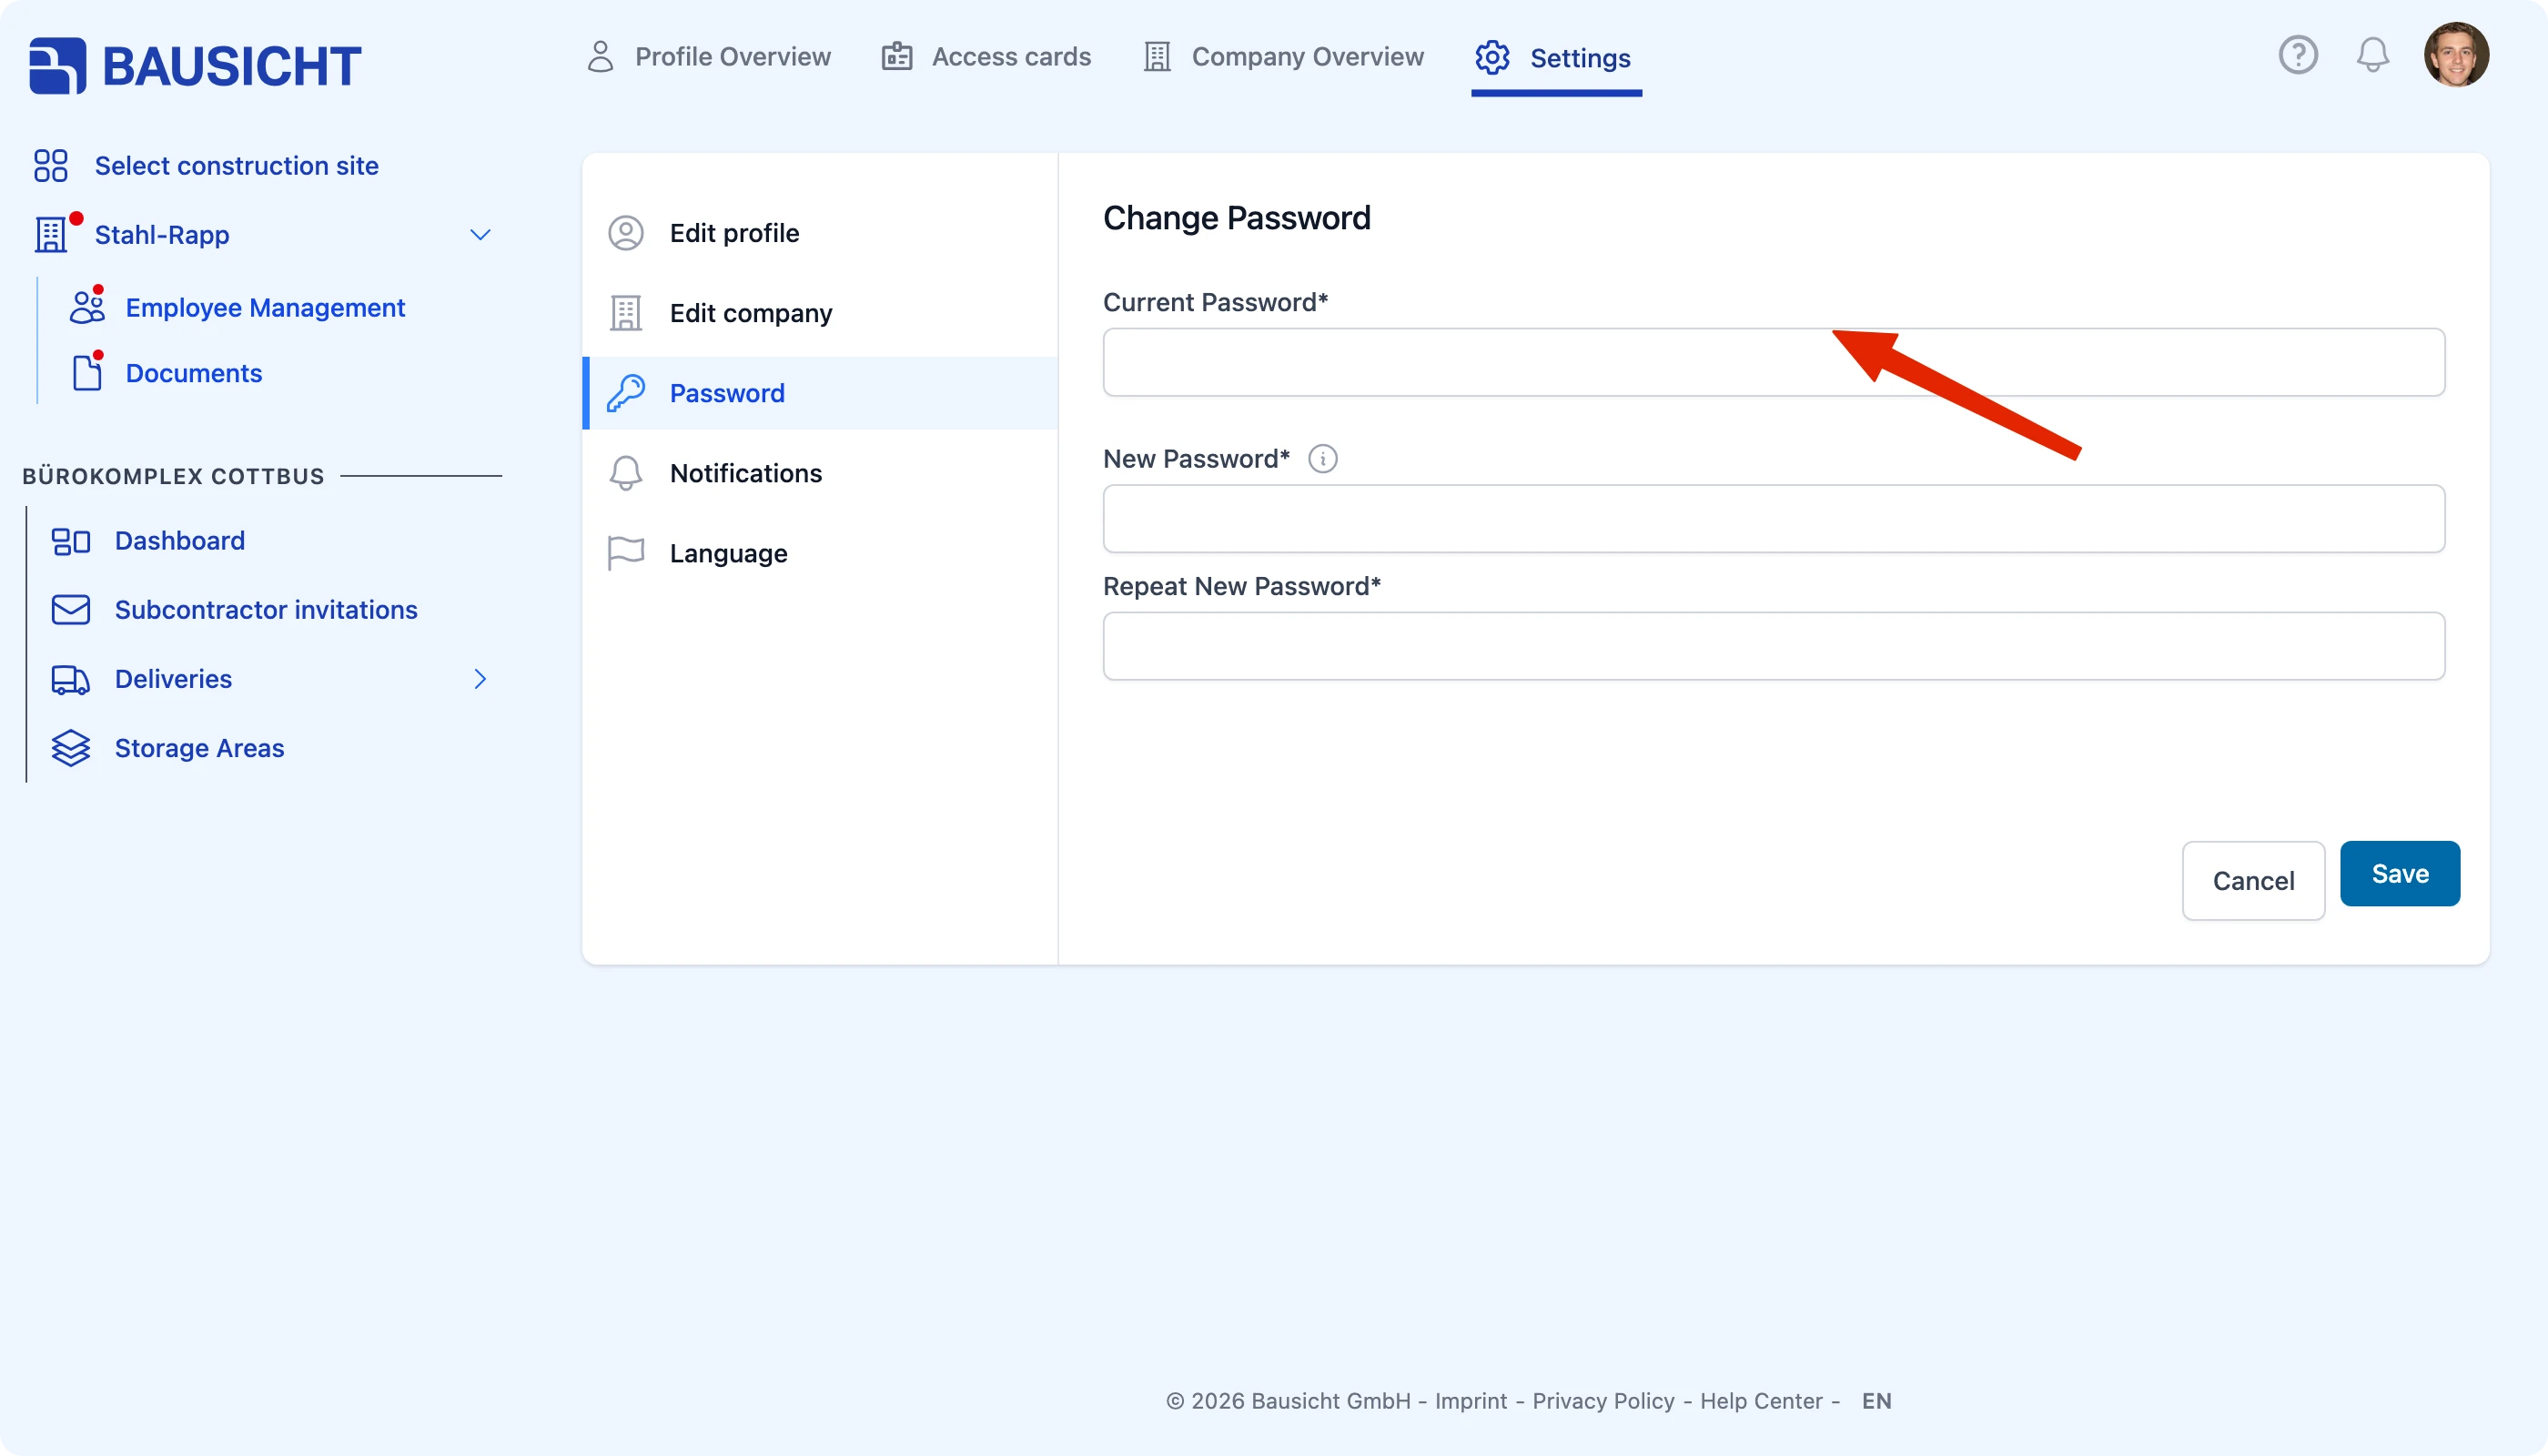Open notifications bell in header
This screenshot has height=1456, width=2548.
click(2372, 55)
